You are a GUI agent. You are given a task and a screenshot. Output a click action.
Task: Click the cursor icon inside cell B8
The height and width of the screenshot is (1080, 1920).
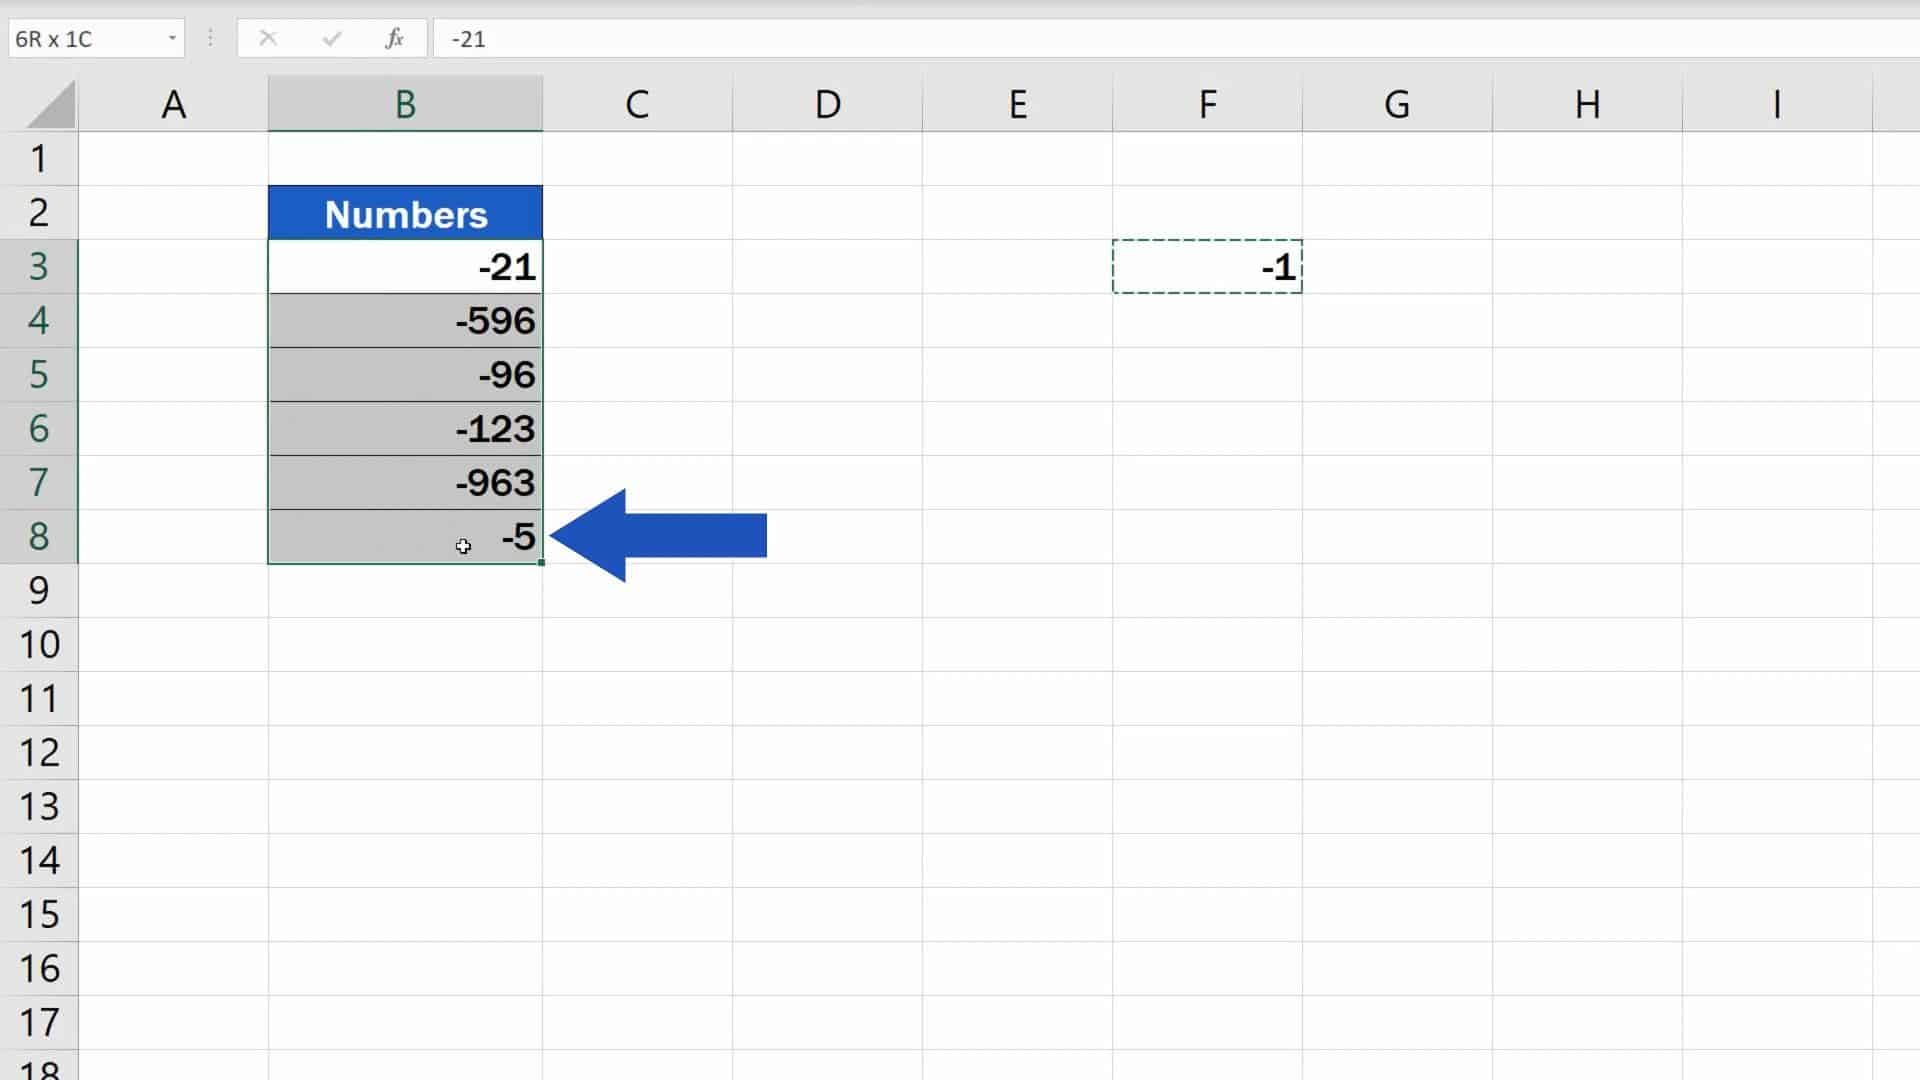pyautogui.click(x=463, y=547)
